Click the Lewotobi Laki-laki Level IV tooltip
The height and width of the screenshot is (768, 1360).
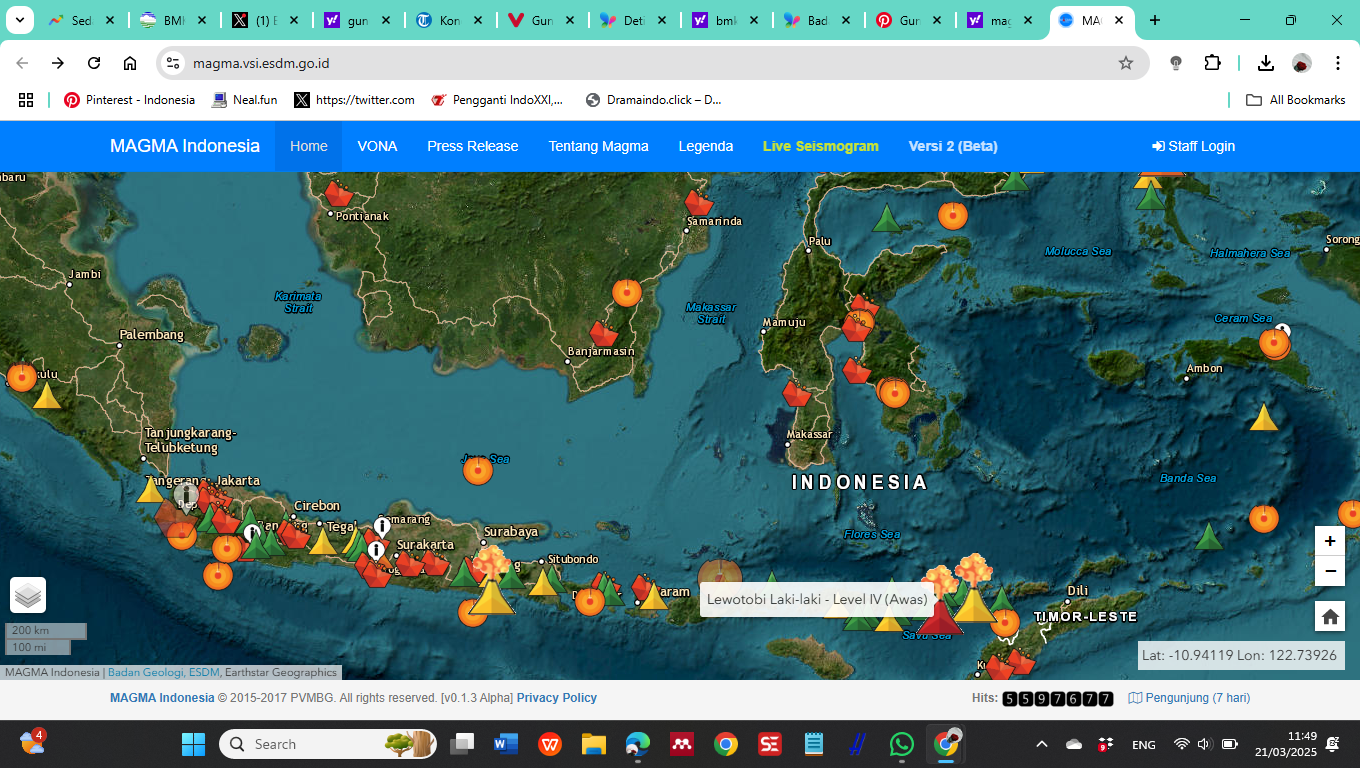click(817, 600)
